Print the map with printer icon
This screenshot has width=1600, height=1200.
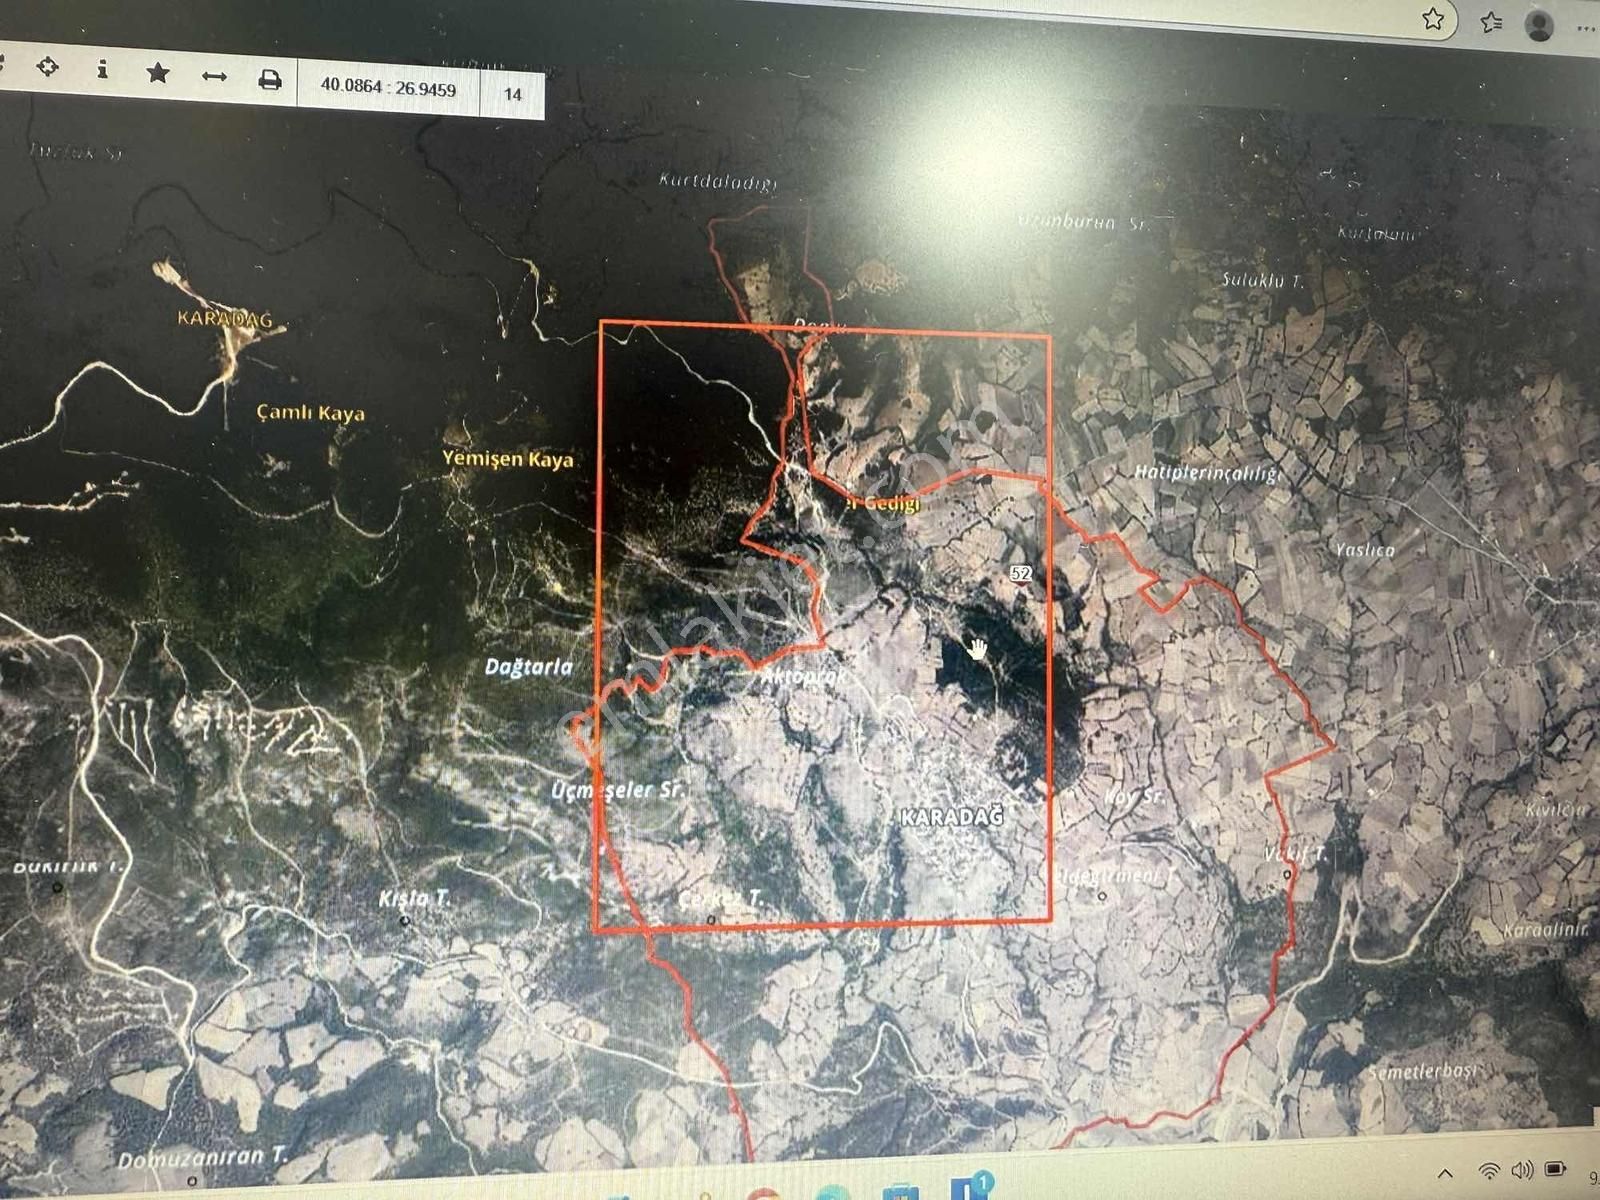point(269,80)
